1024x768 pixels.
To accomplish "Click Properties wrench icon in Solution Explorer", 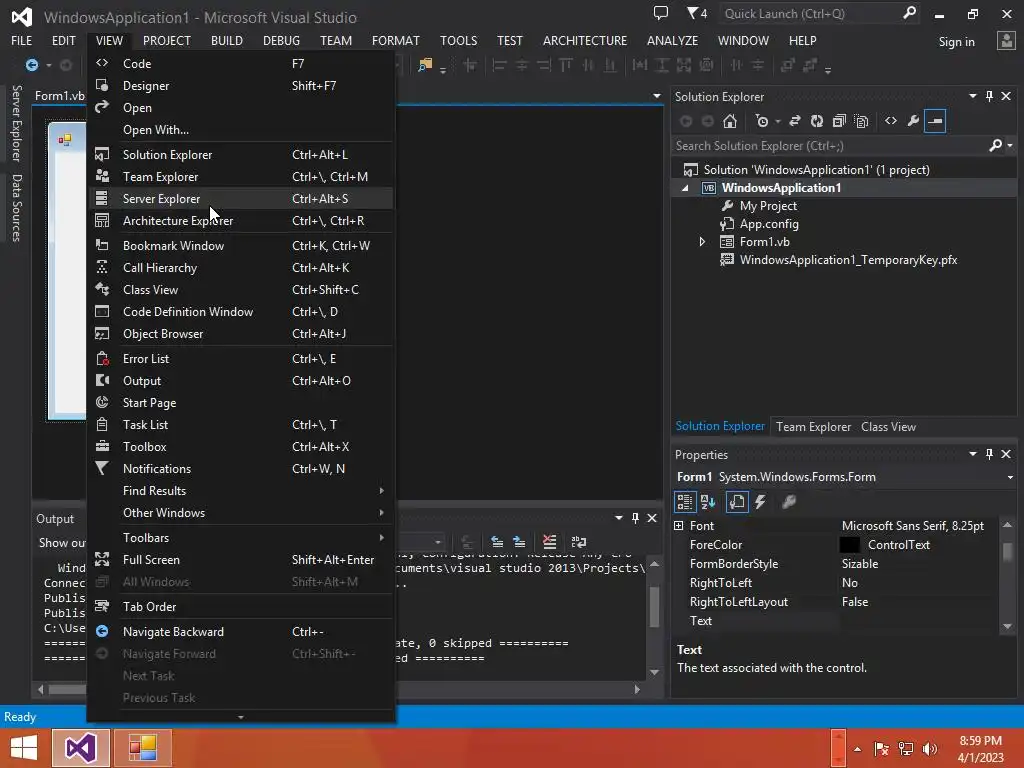I will click(913, 121).
